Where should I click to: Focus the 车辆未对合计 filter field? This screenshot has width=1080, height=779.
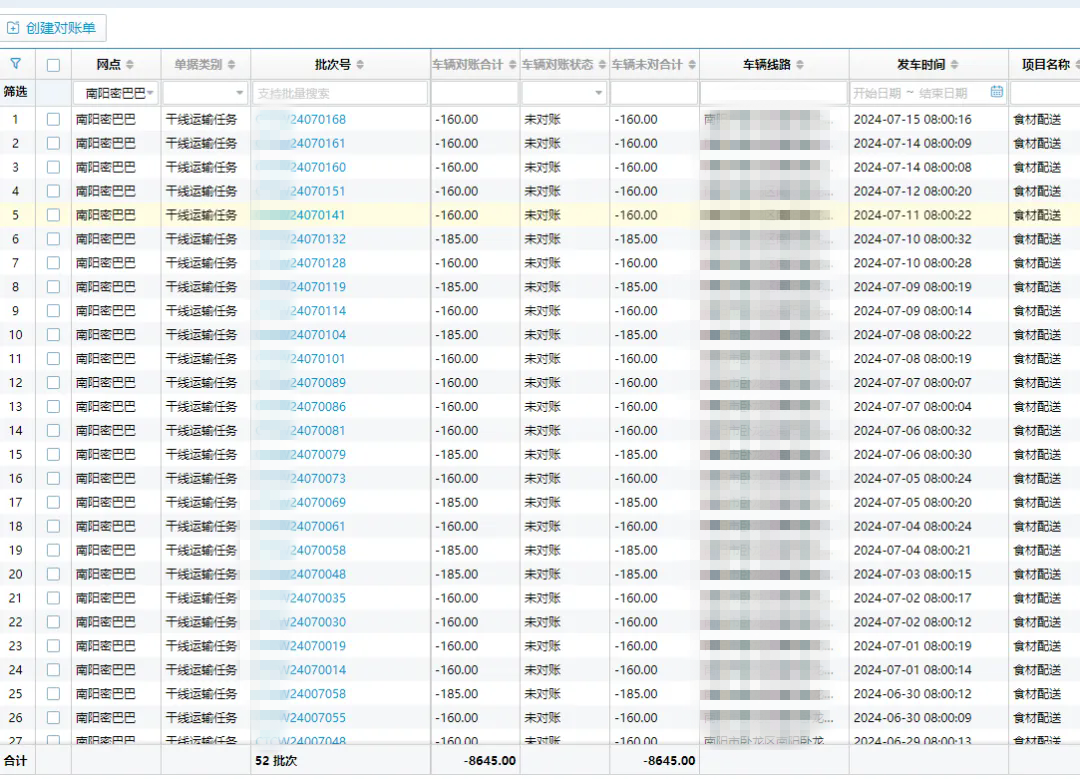[x=654, y=93]
